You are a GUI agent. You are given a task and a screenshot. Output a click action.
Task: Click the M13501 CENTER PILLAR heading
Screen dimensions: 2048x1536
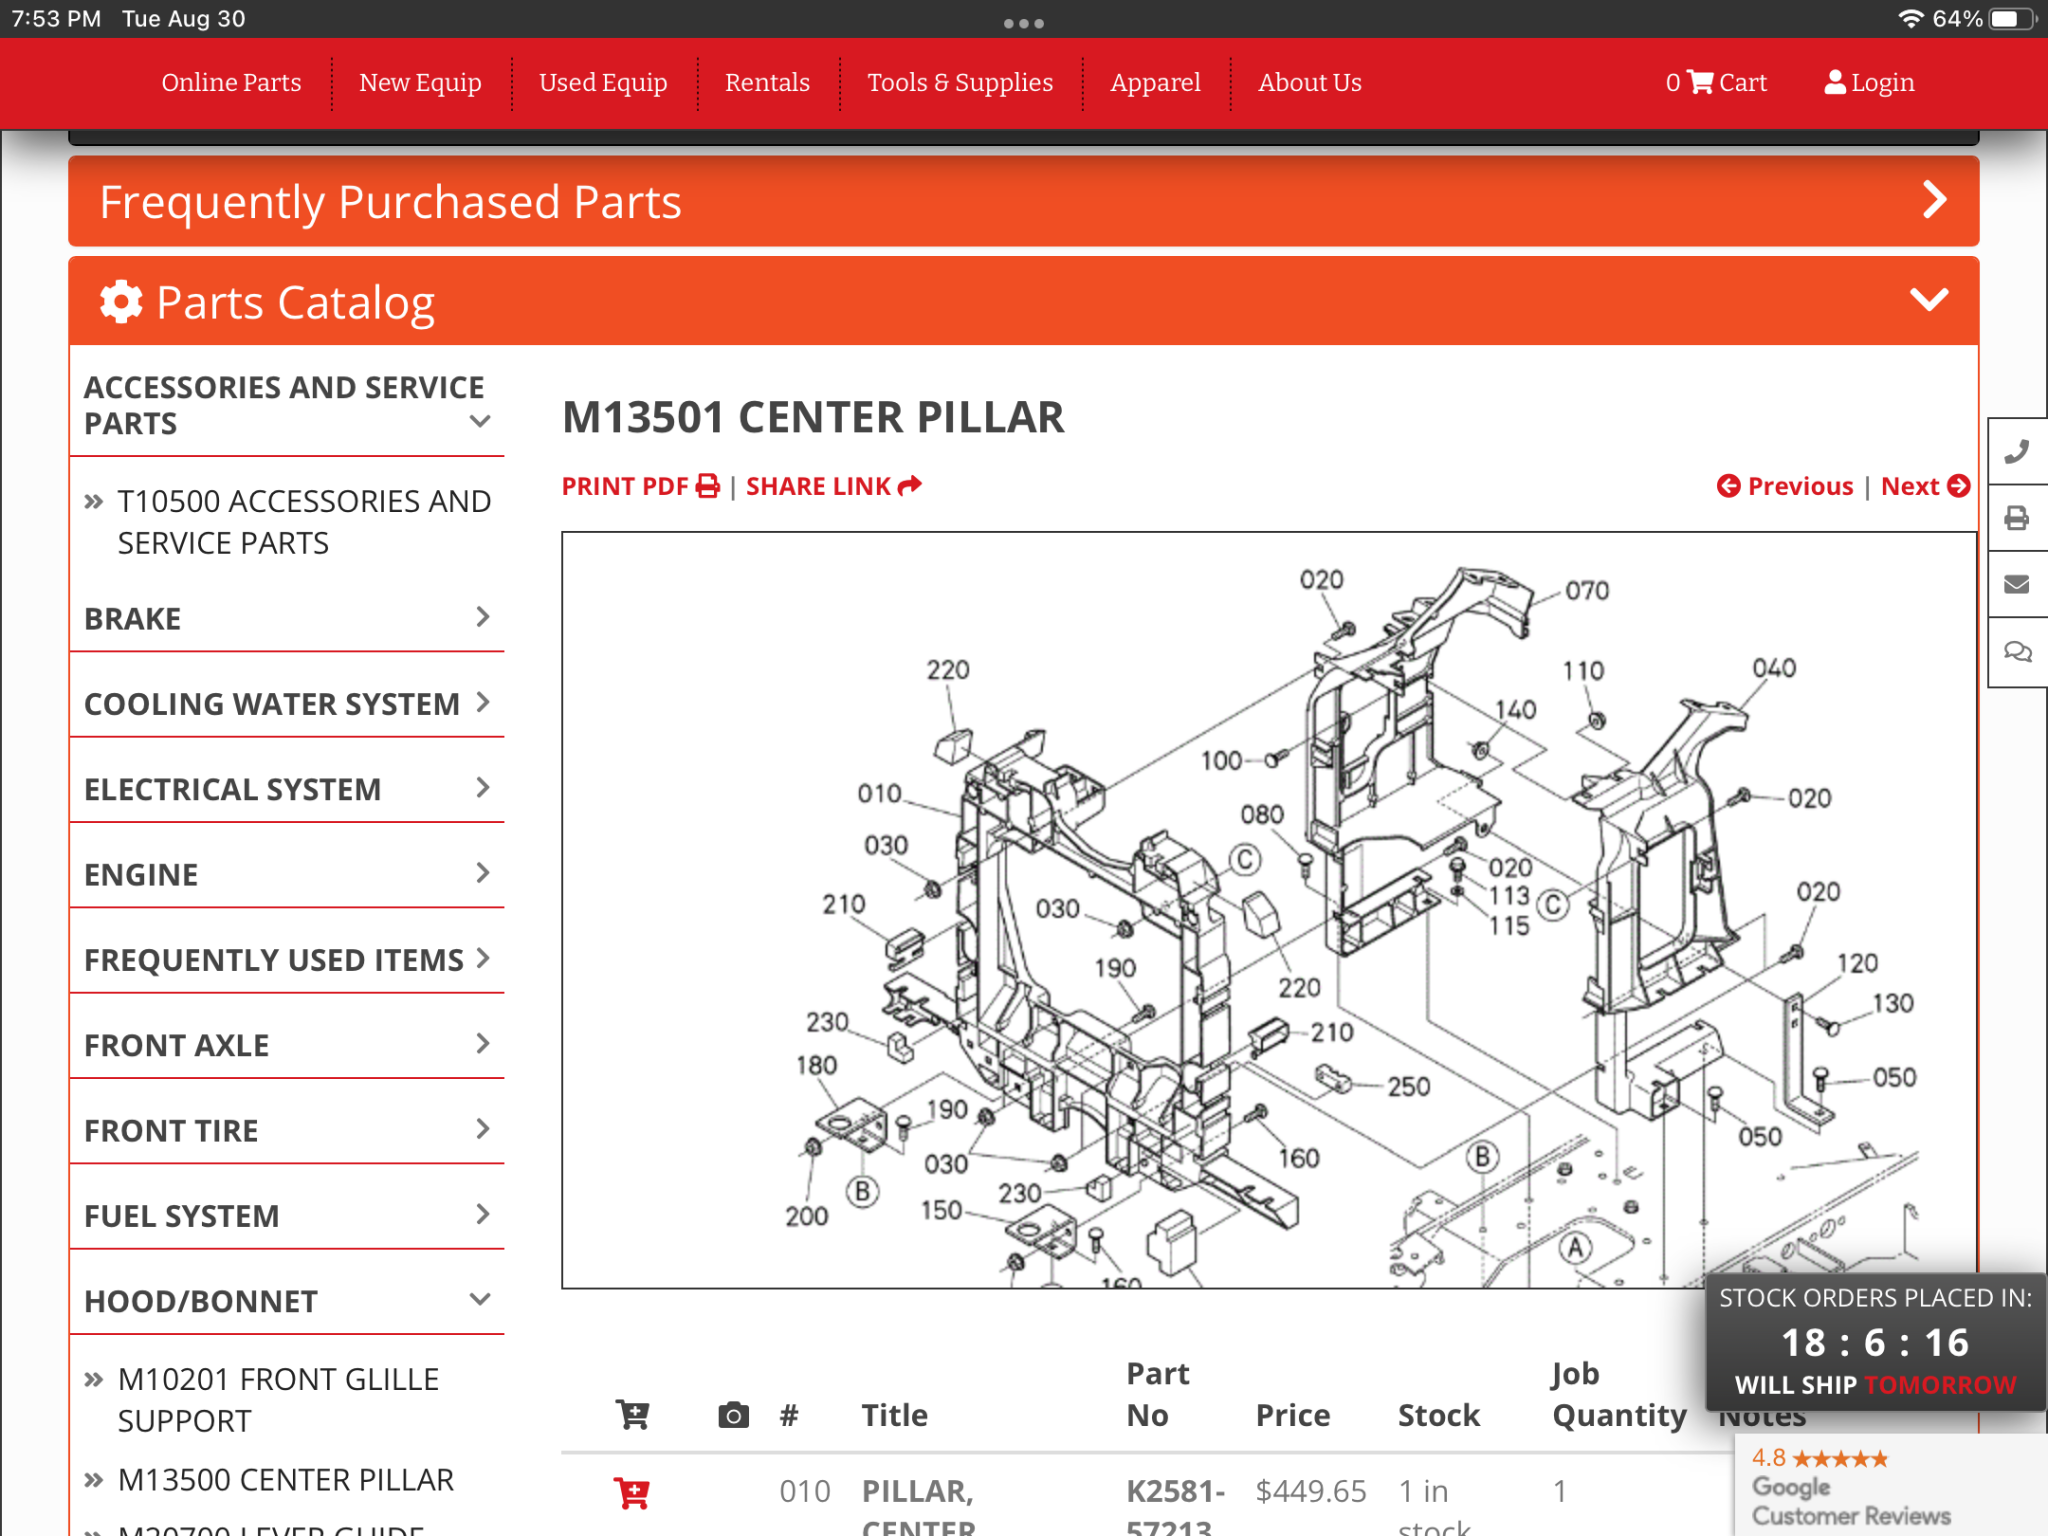click(x=813, y=417)
